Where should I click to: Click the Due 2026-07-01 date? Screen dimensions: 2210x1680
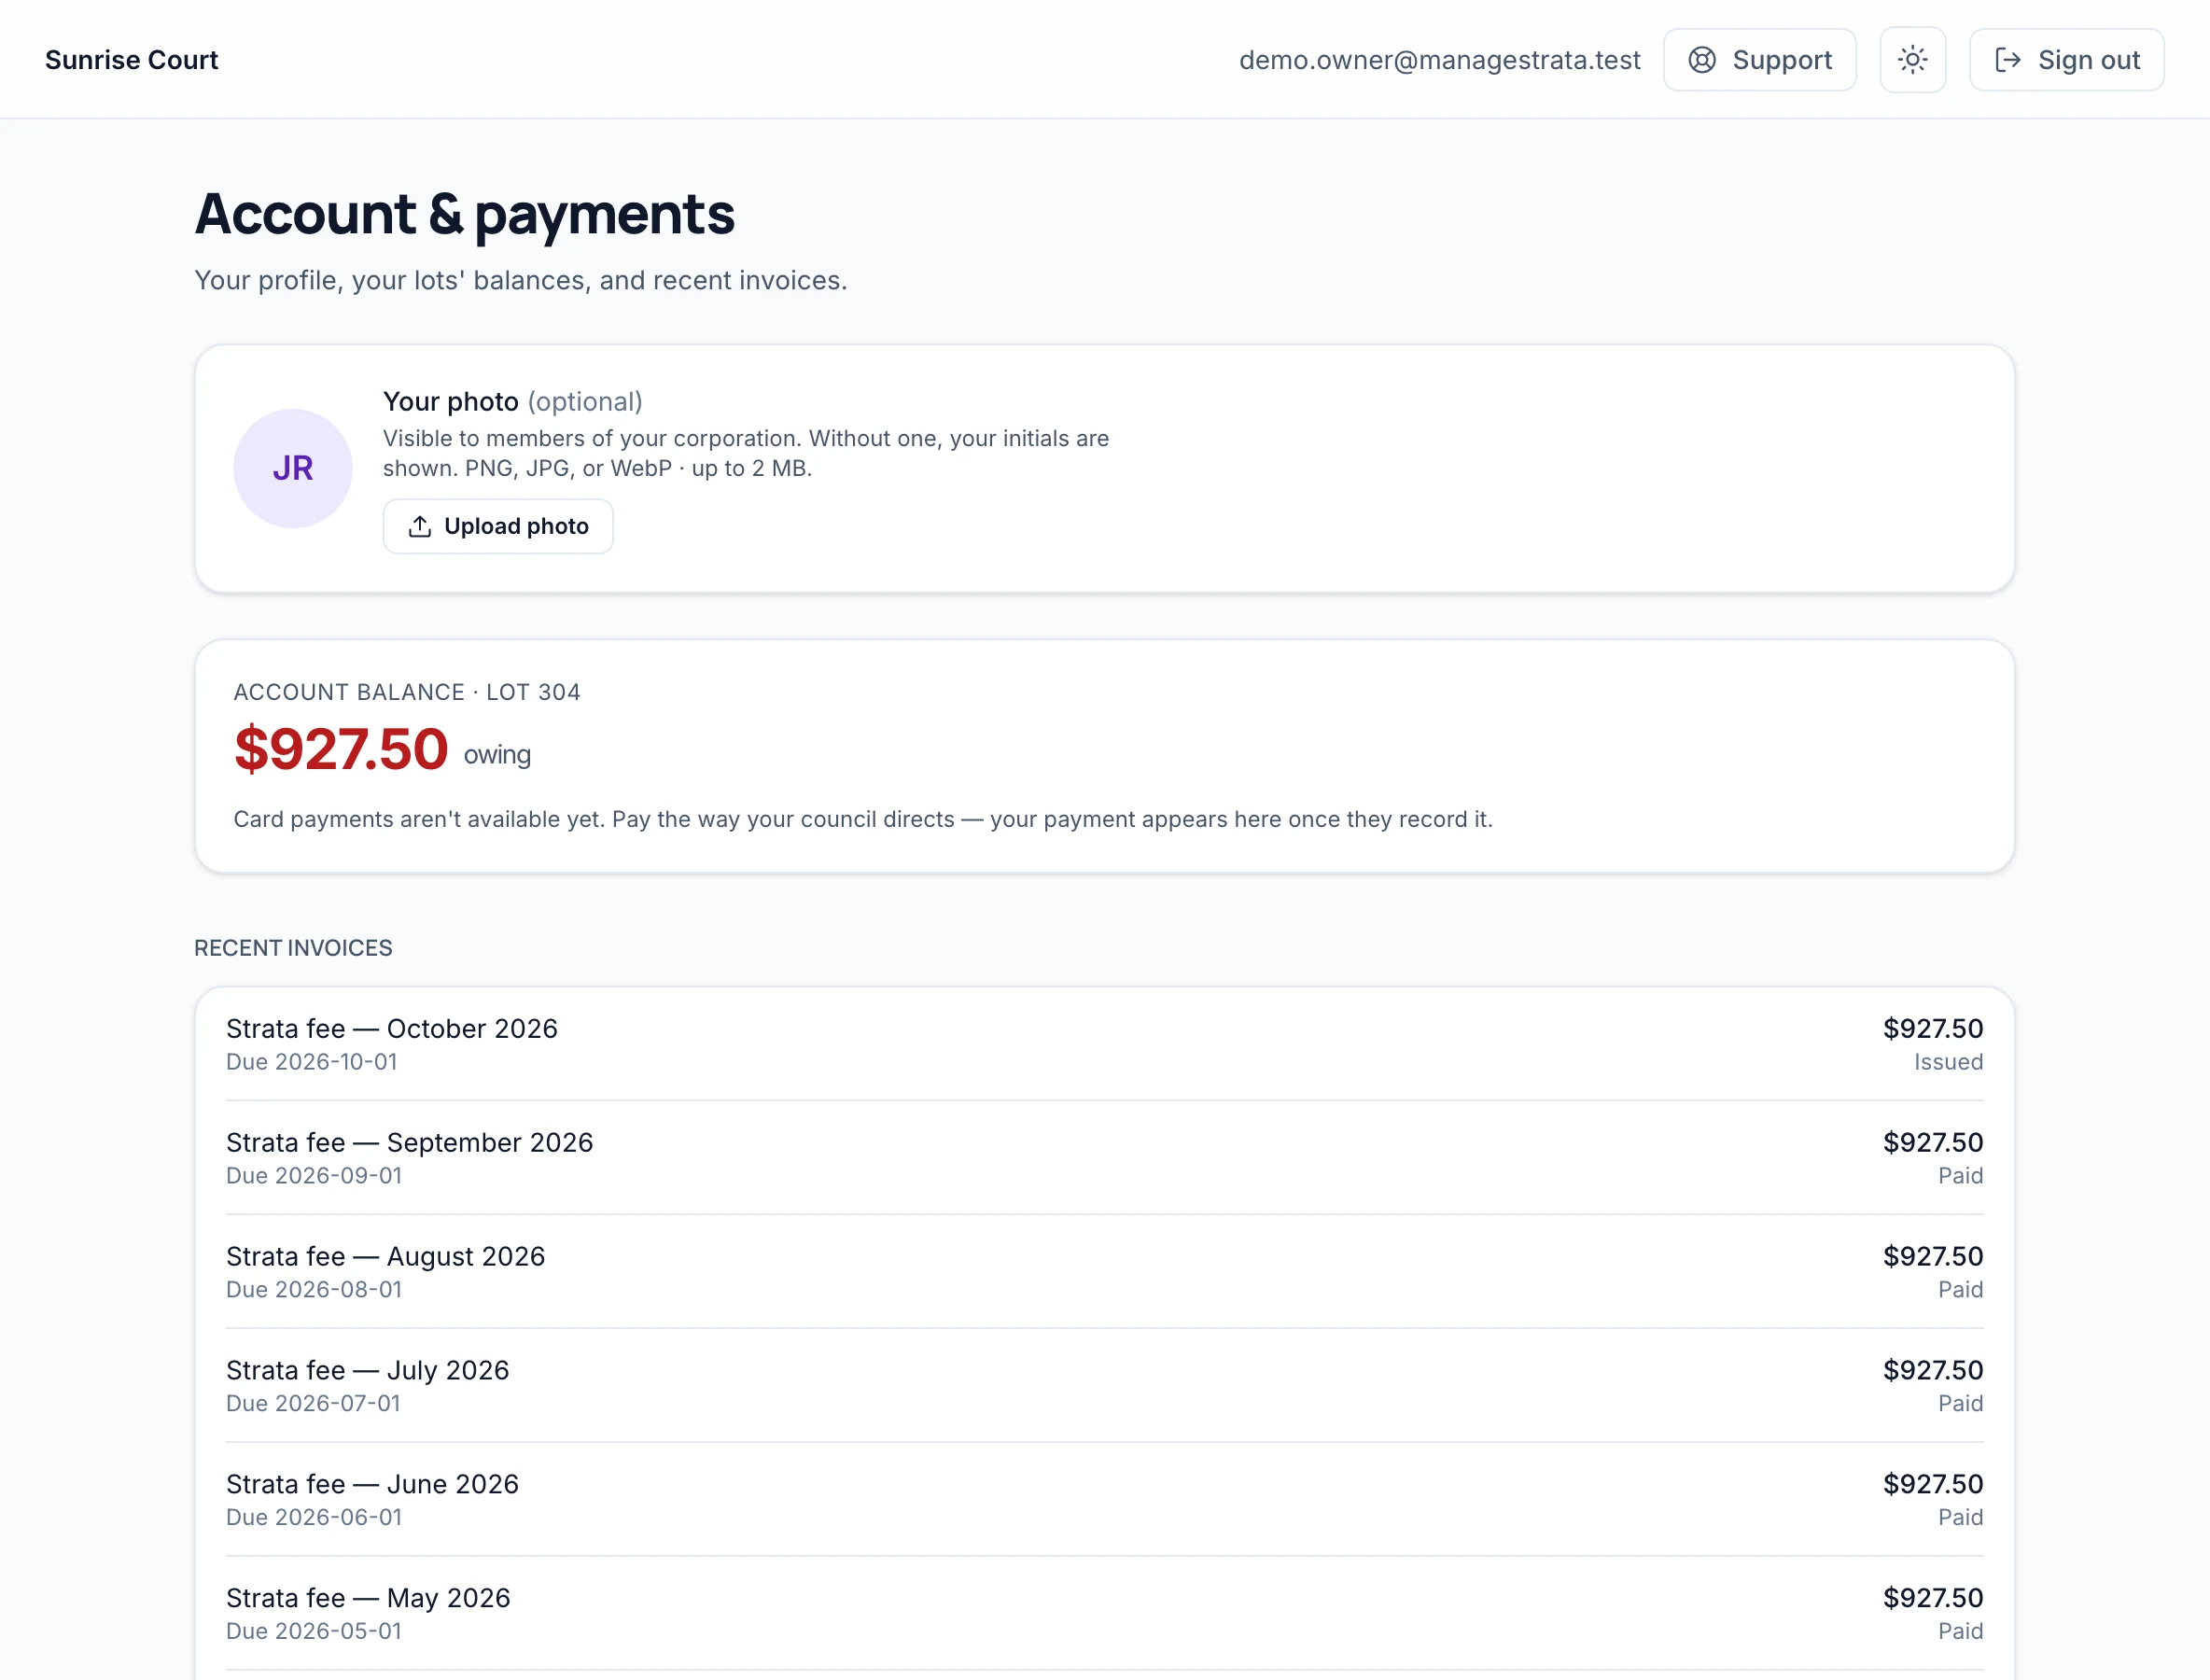click(x=313, y=1404)
